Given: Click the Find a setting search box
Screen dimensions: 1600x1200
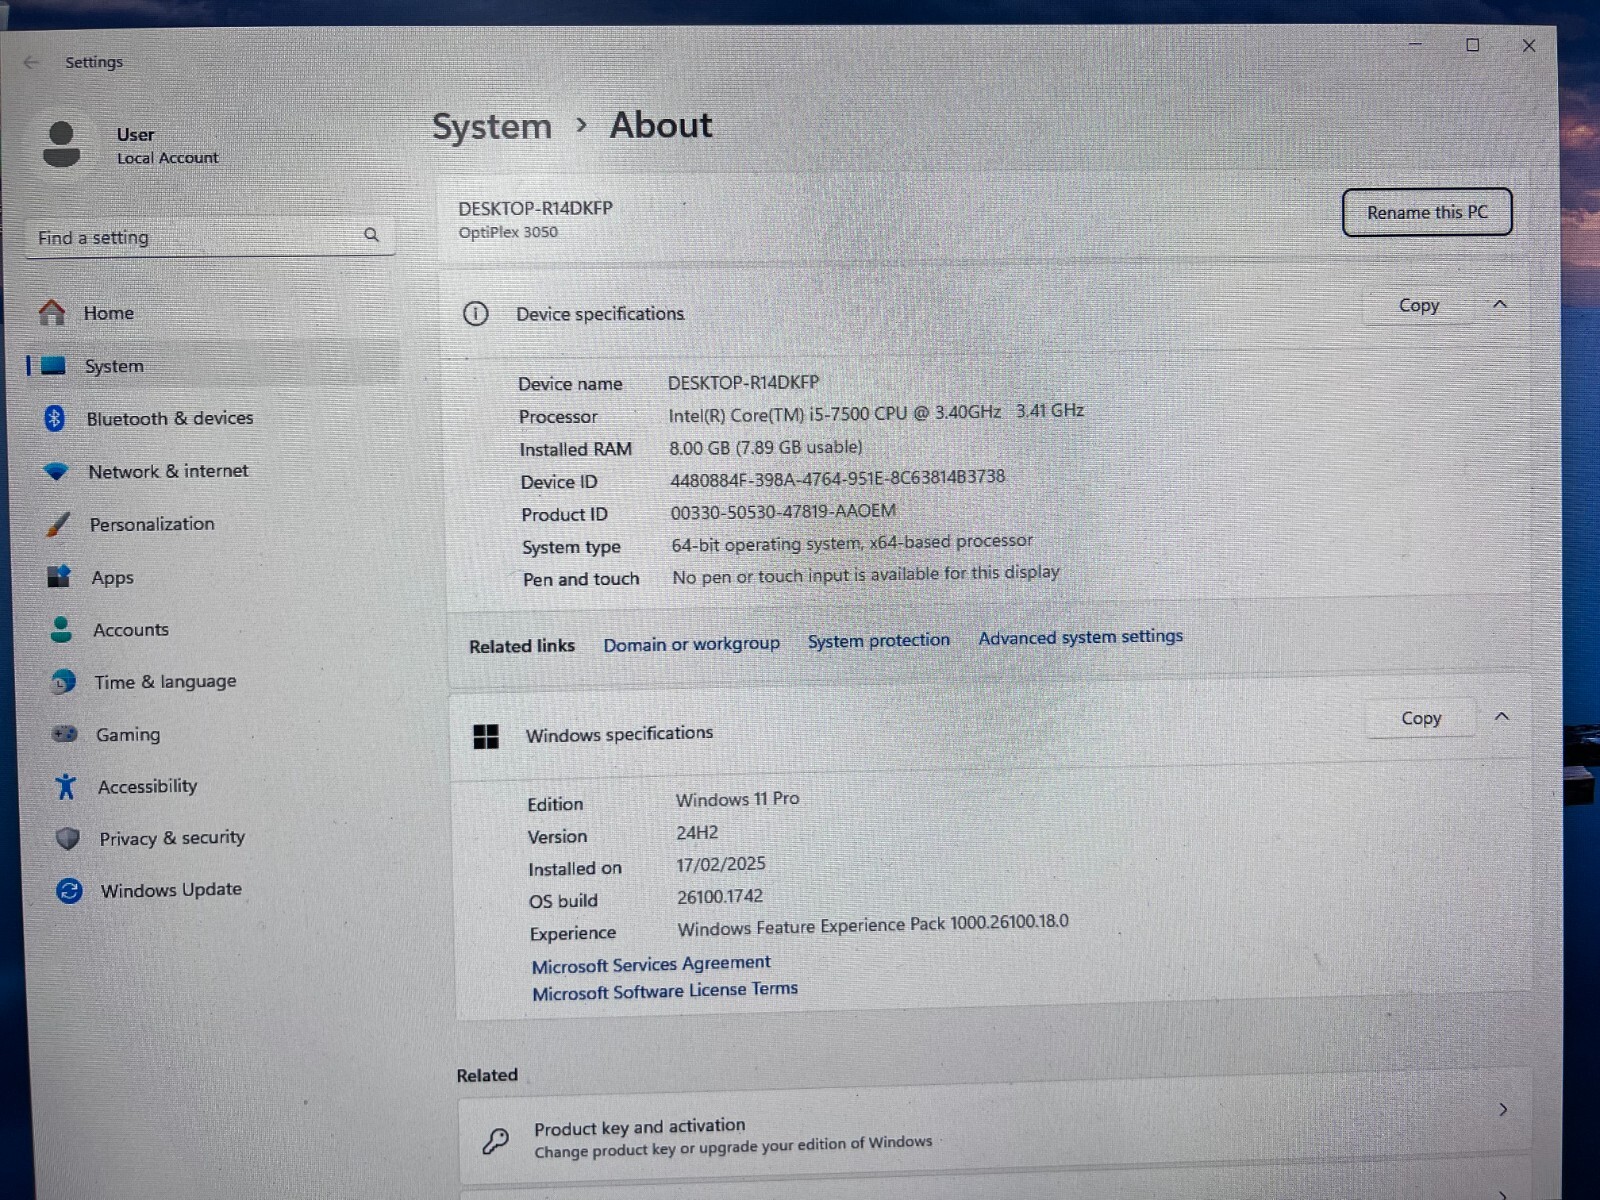Looking at the screenshot, I should (209, 237).
